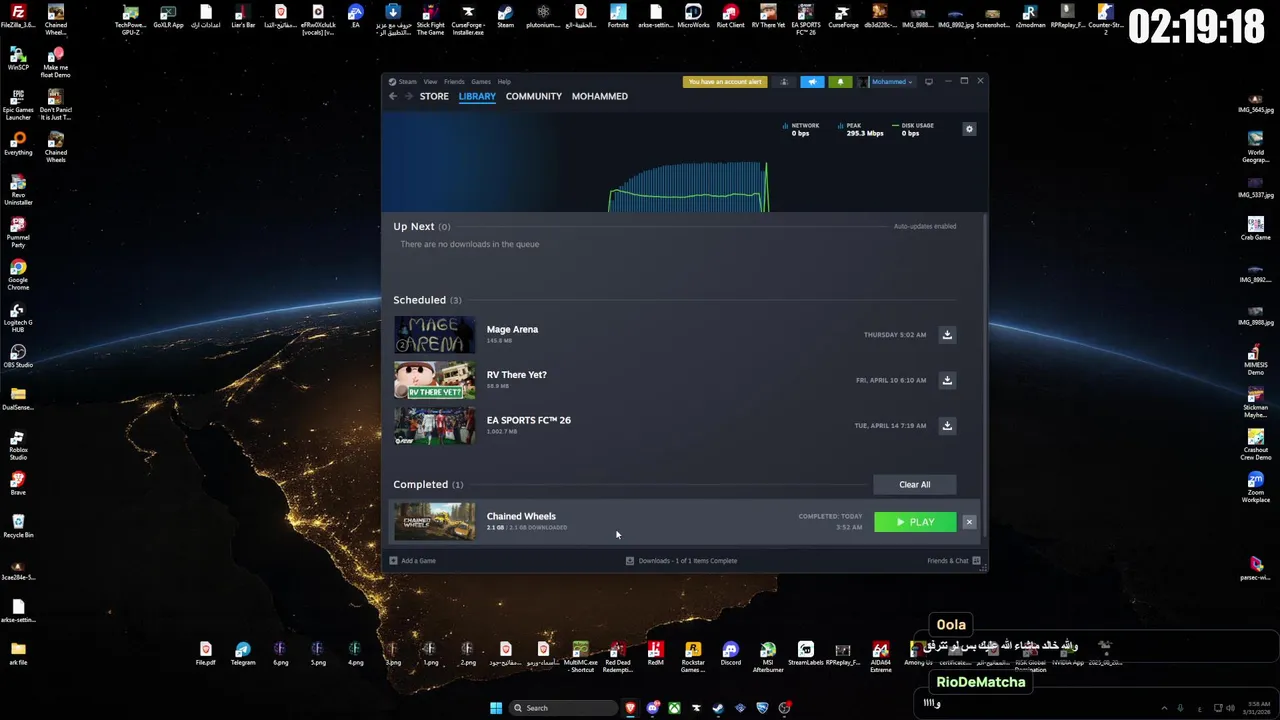This screenshot has width=1280, height=720.
Task: Open the green notifications bell
Action: pos(840,82)
